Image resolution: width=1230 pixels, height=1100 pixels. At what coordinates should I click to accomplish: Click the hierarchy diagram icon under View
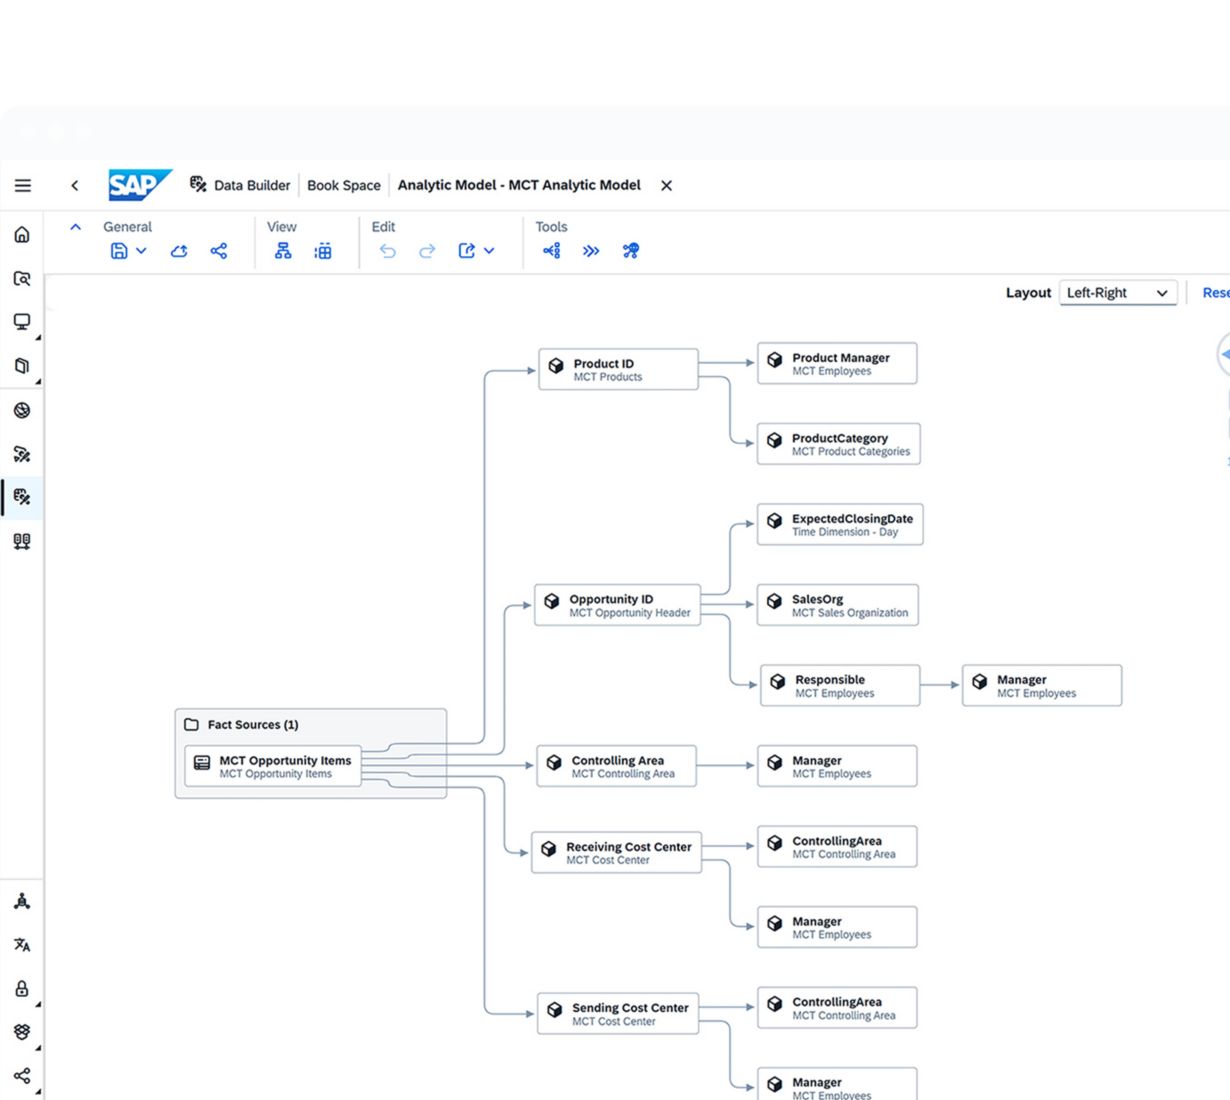point(283,251)
